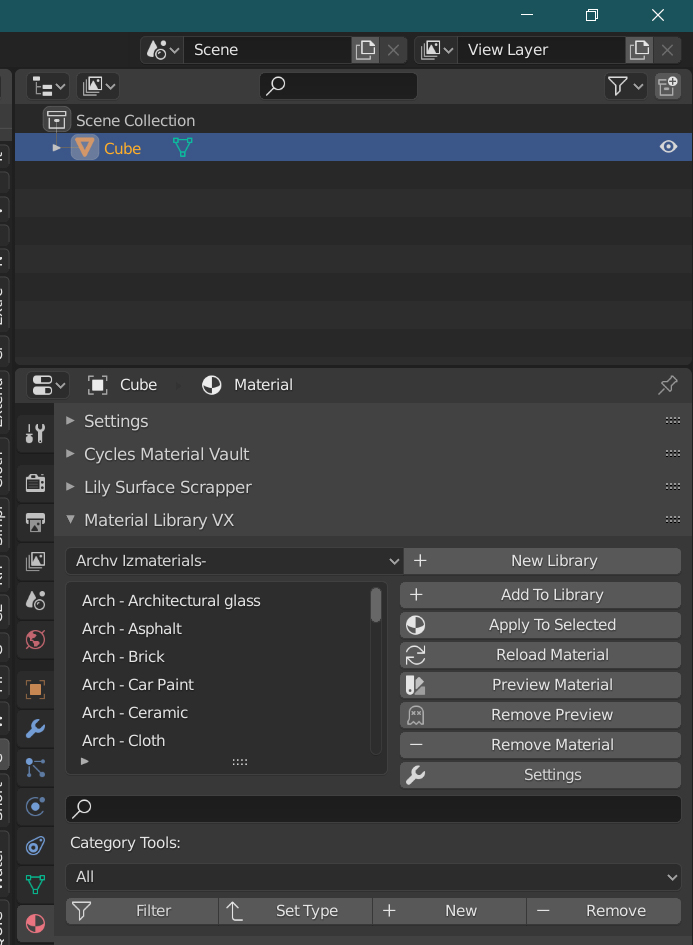Screen dimensions: 693x945
Task: Click the Preview Material button
Action: pos(541,685)
